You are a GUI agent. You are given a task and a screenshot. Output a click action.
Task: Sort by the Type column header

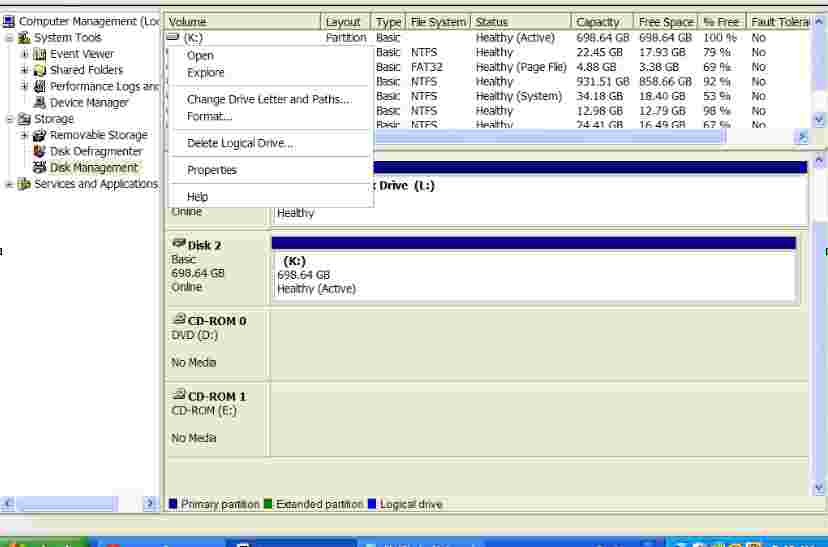coord(389,22)
